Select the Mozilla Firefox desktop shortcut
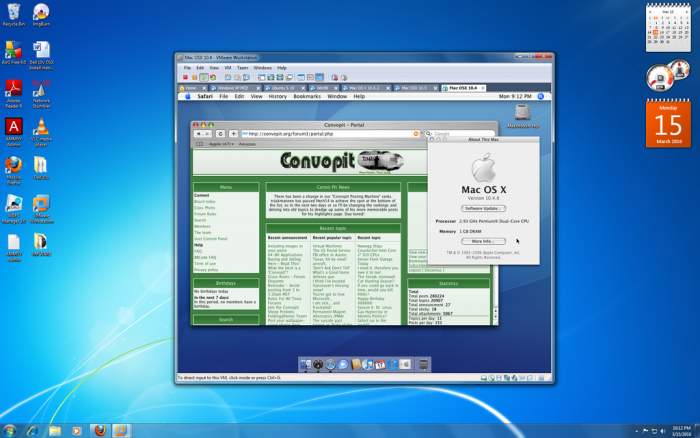The width and height of the screenshot is (700, 438). point(14,171)
